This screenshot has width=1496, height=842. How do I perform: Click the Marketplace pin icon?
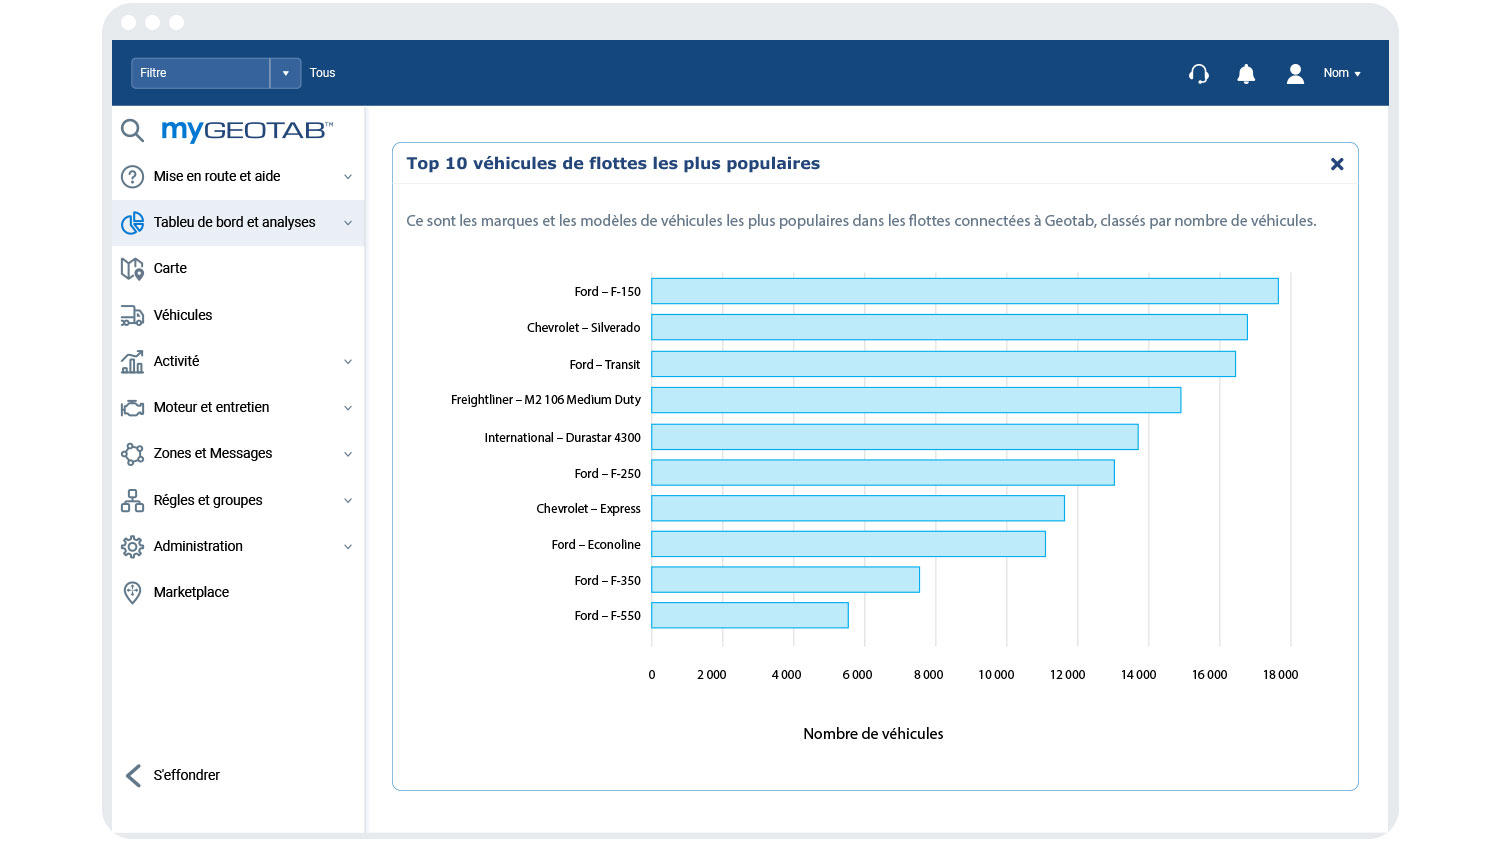tap(132, 592)
